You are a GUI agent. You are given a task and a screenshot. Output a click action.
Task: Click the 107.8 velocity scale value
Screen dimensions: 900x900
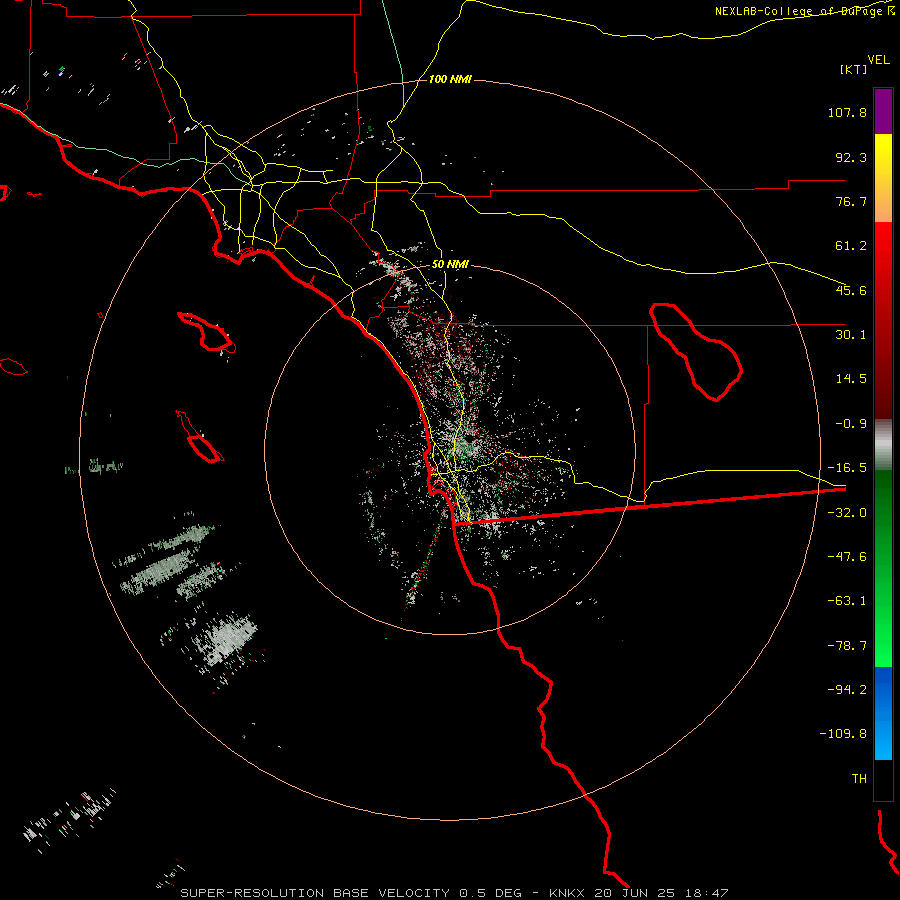847,112
